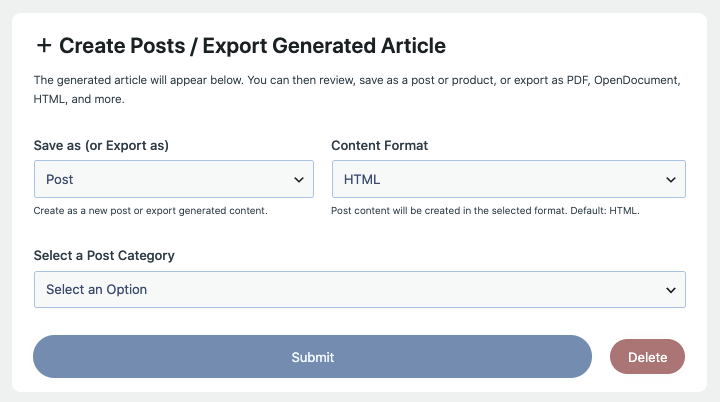
Task: Click the "Create Posts / Export Generated Article" heading
Action: (253, 45)
